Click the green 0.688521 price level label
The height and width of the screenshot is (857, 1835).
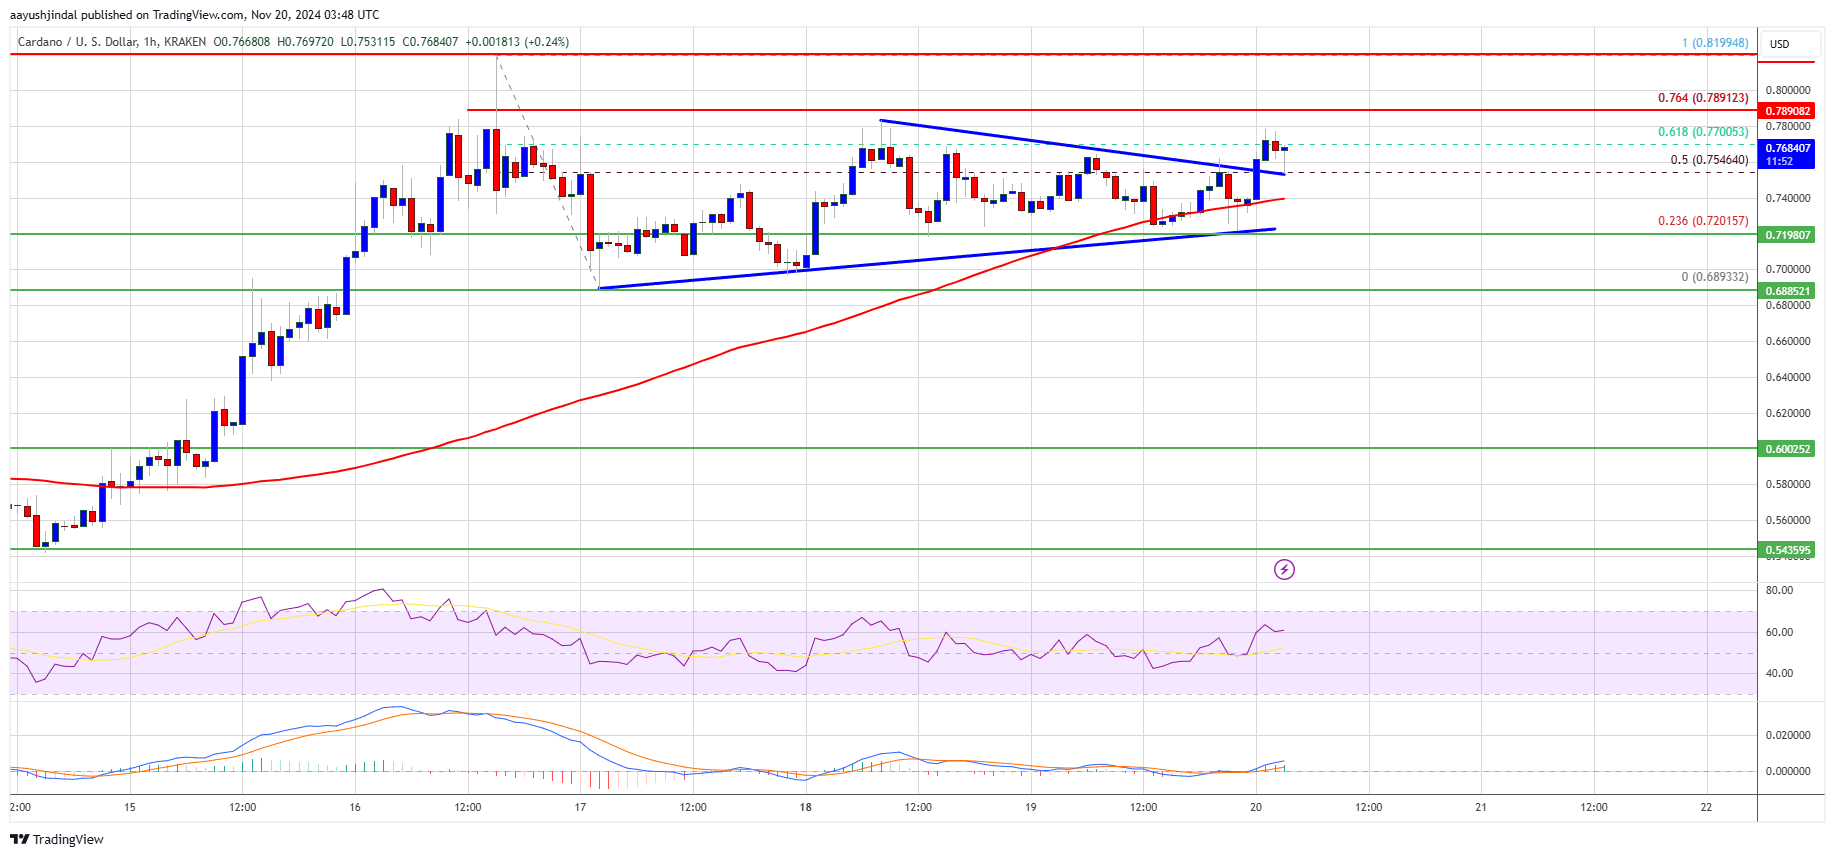pyautogui.click(x=1787, y=291)
